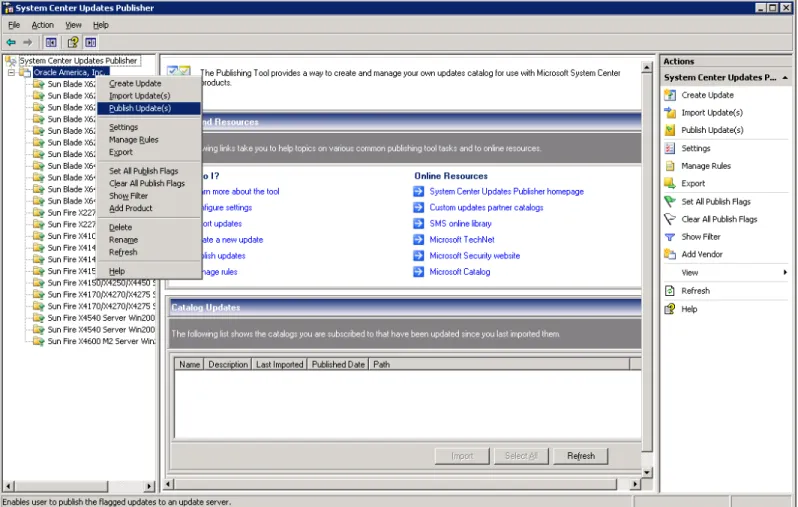Open the File menu

(14, 25)
